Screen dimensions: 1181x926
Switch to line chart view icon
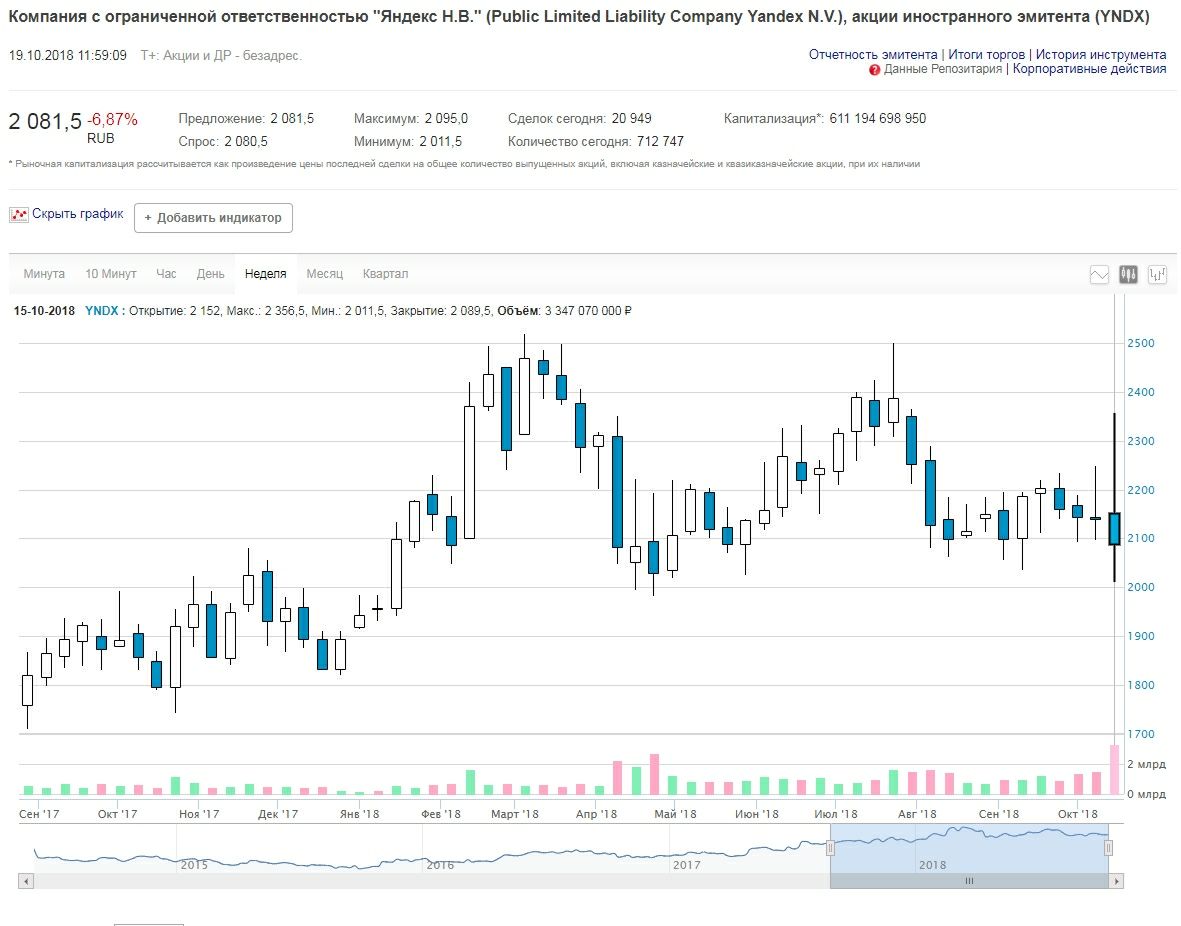(x=1099, y=275)
